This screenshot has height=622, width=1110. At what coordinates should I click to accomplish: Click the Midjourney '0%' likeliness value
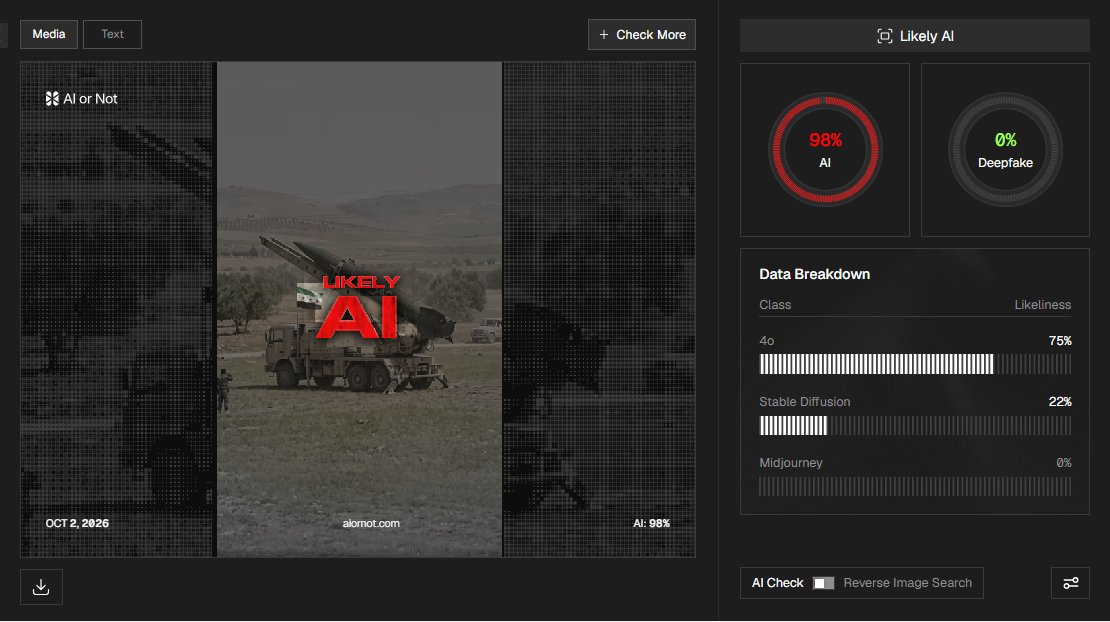coord(1063,463)
